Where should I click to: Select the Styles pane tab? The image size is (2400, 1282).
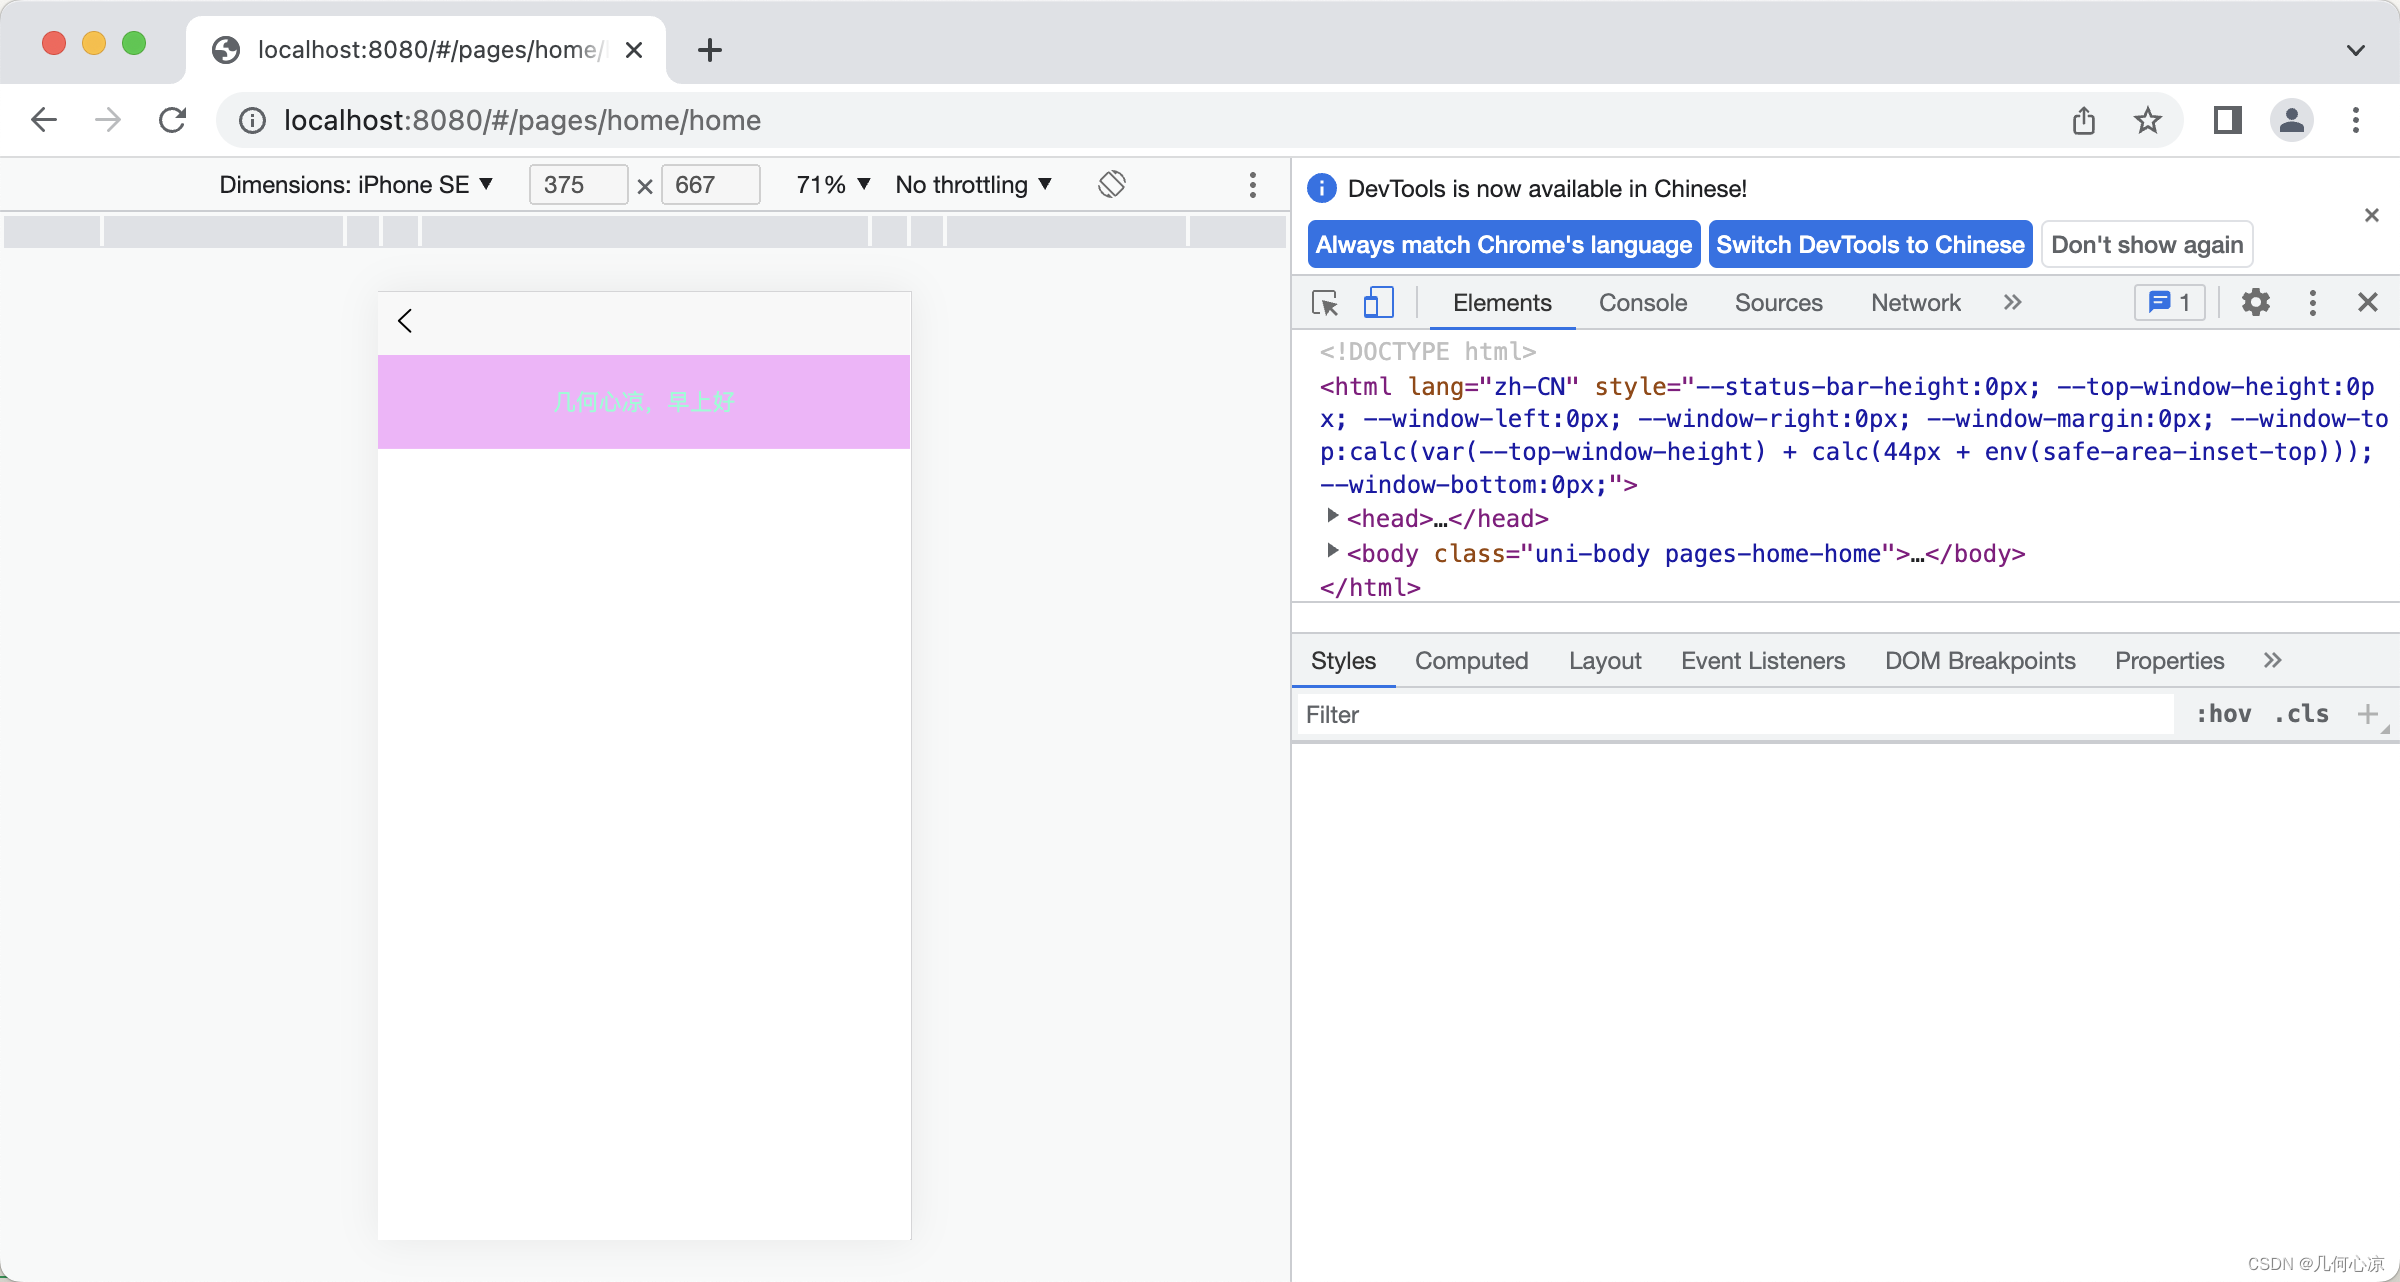pos(1343,661)
